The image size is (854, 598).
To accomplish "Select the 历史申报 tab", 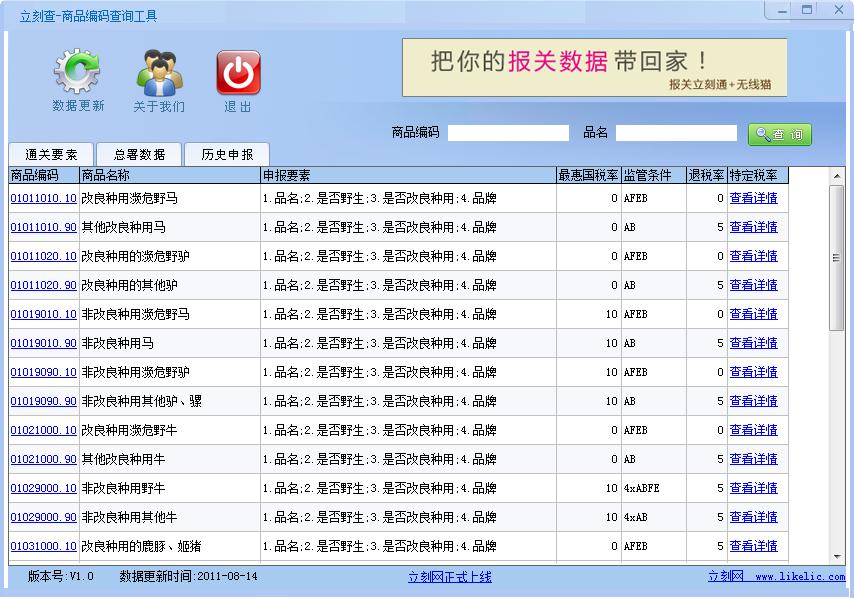I will [227, 154].
